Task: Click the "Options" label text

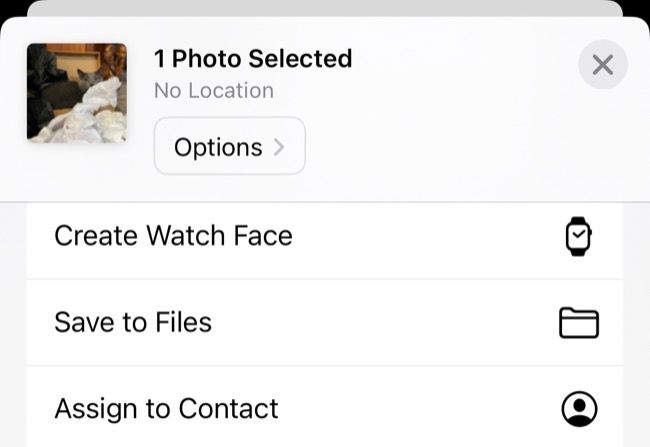Action: [x=217, y=147]
